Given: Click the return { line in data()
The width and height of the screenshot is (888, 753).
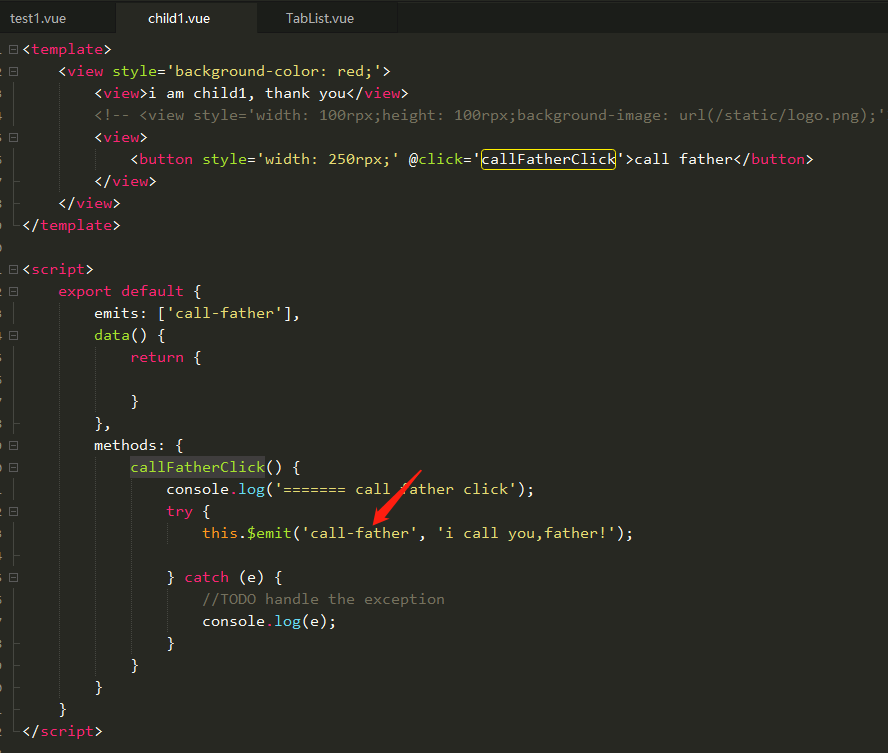Looking at the screenshot, I should point(165,357).
